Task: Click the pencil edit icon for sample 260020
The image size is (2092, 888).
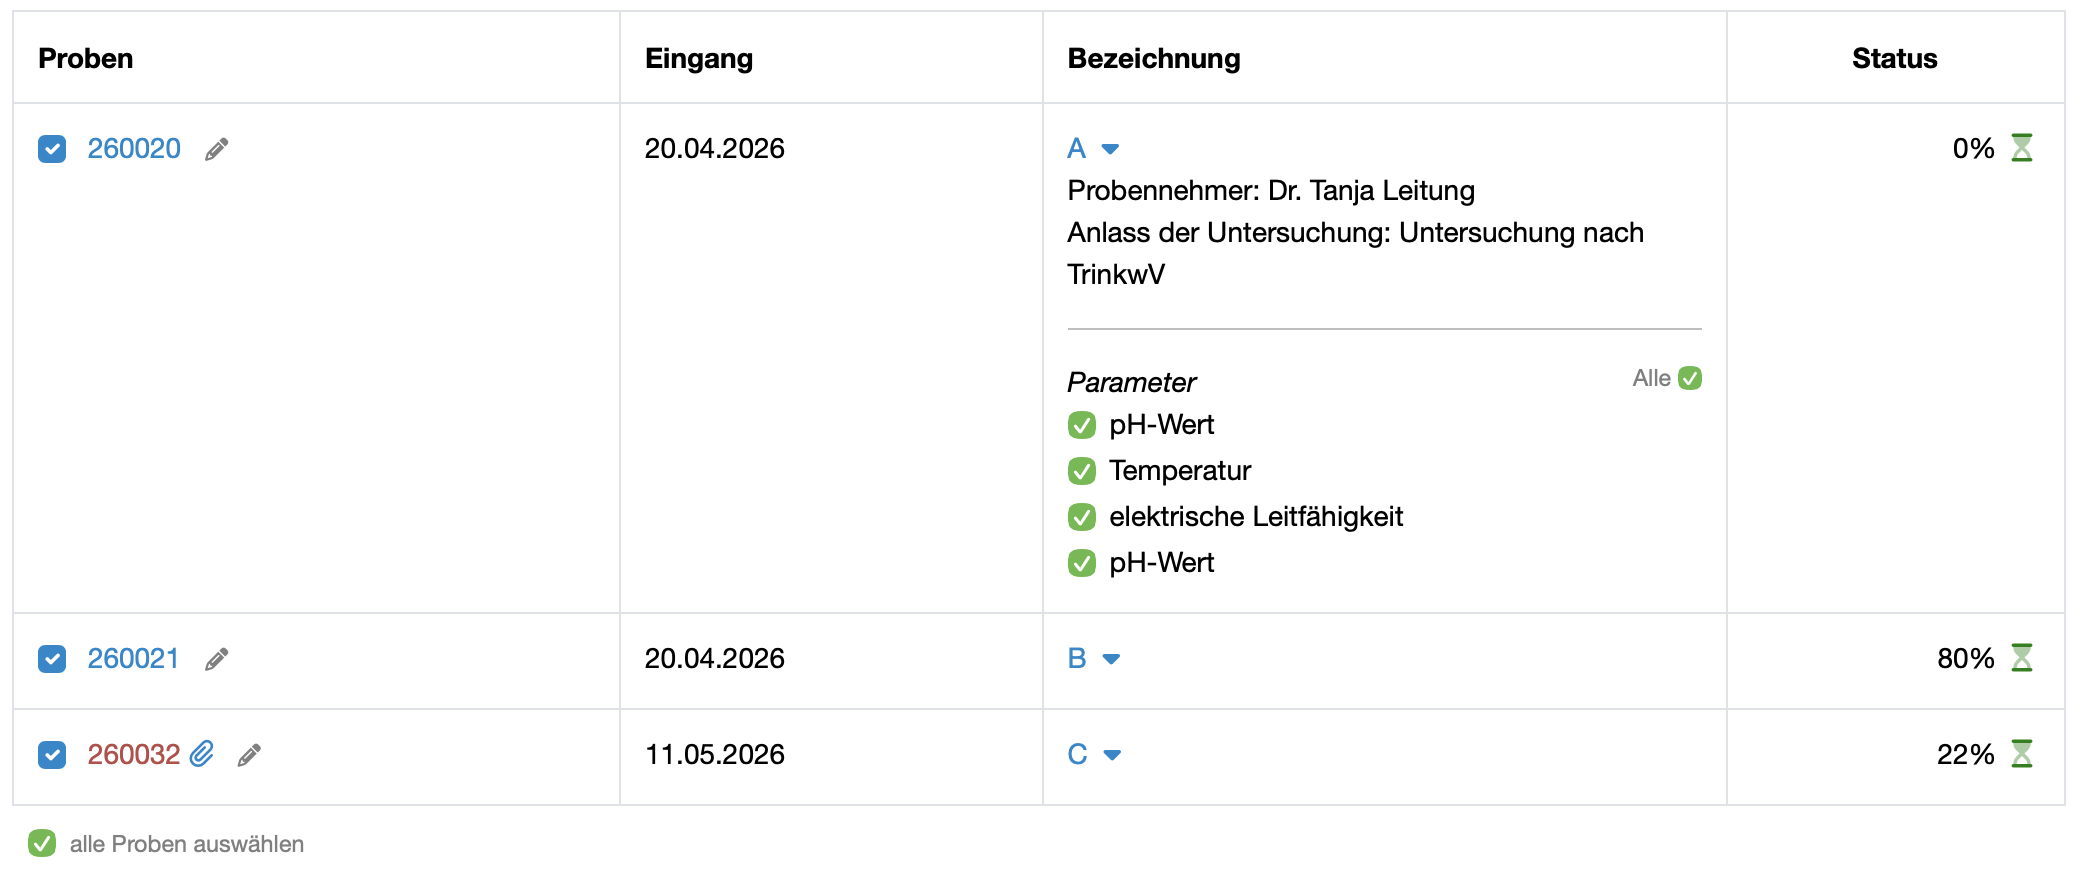Action: [x=217, y=149]
